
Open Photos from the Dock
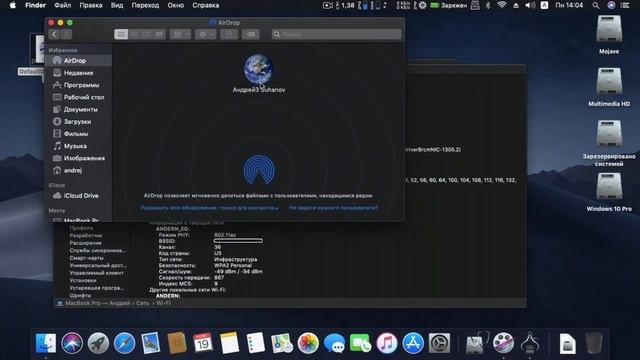308,343
